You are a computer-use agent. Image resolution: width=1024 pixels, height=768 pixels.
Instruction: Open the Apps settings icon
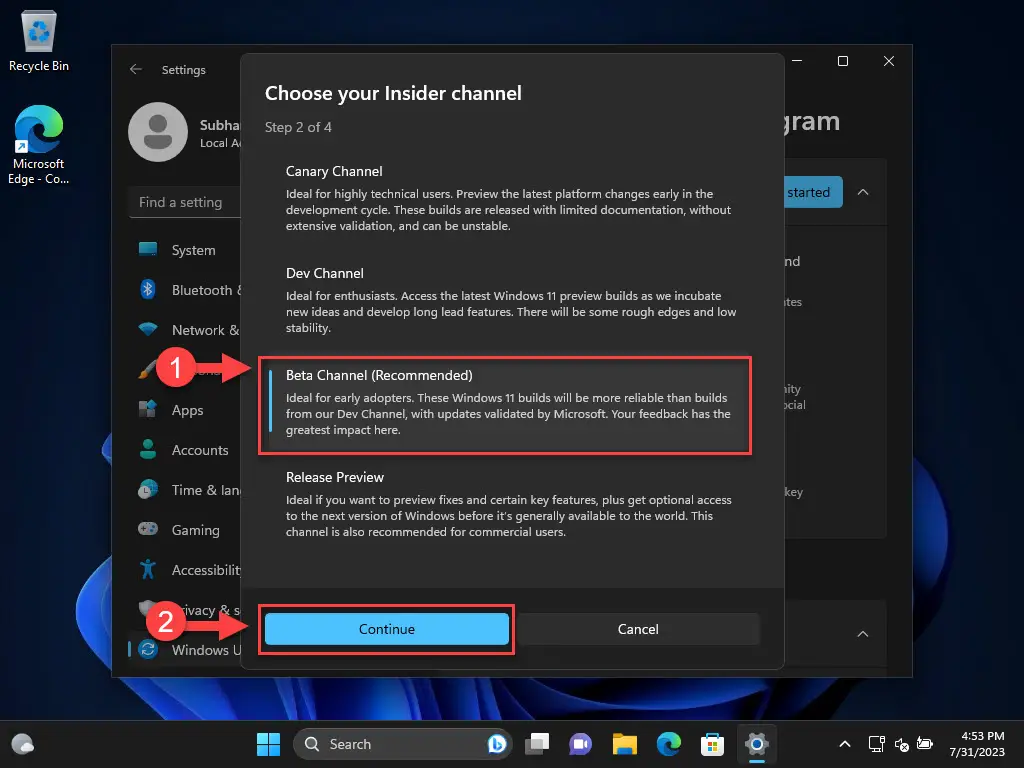148,409
